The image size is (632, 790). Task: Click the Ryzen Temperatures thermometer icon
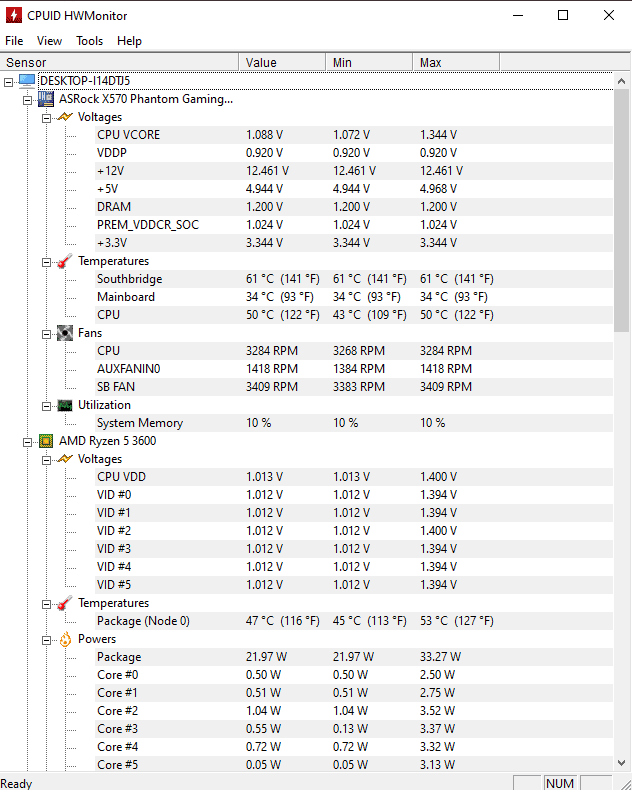(65, 603)
